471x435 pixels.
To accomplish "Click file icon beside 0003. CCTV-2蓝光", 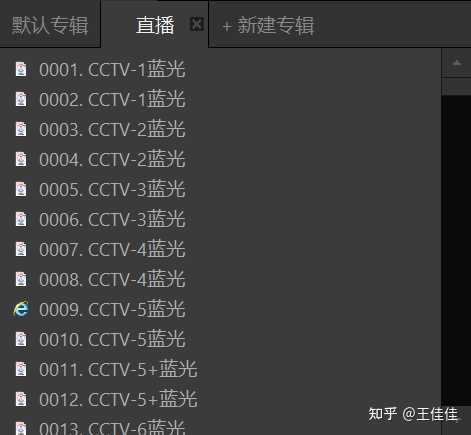I will (21, 129).
